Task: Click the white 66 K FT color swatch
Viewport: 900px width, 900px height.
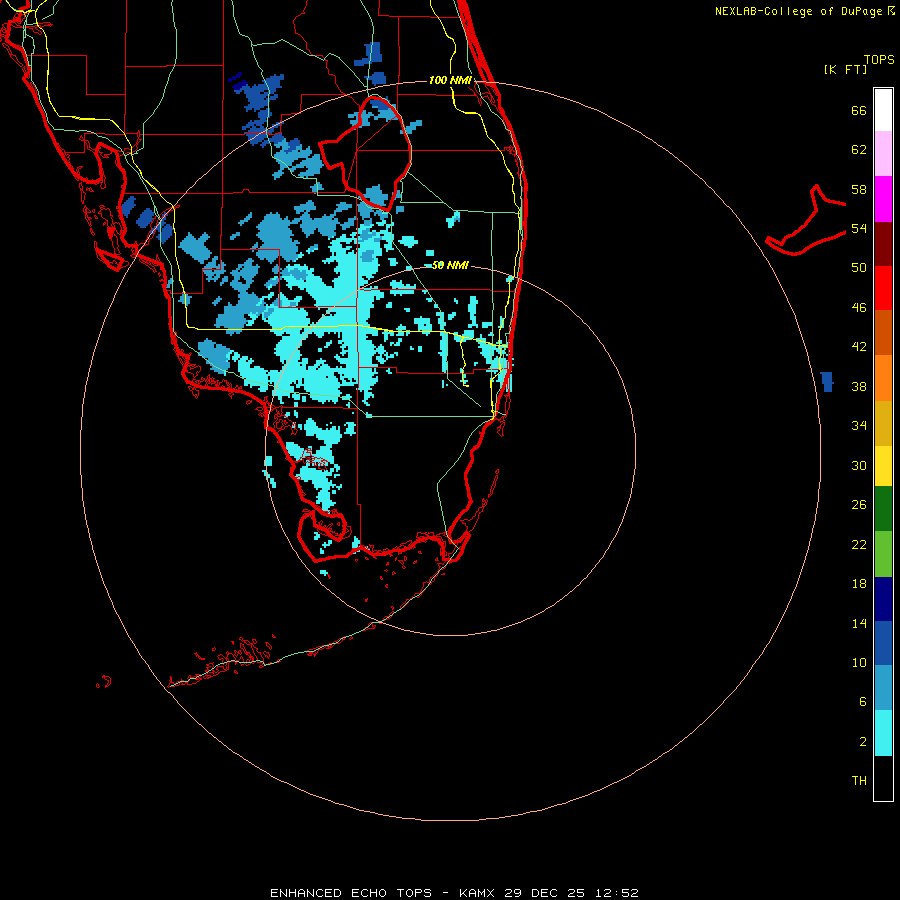Action: click(883, 110)
